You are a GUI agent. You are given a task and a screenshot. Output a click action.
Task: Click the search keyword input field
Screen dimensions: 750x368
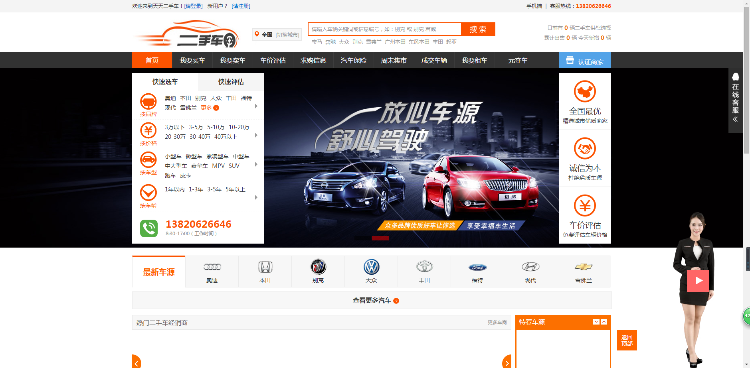pyautogui.click(x=385, y=29)
